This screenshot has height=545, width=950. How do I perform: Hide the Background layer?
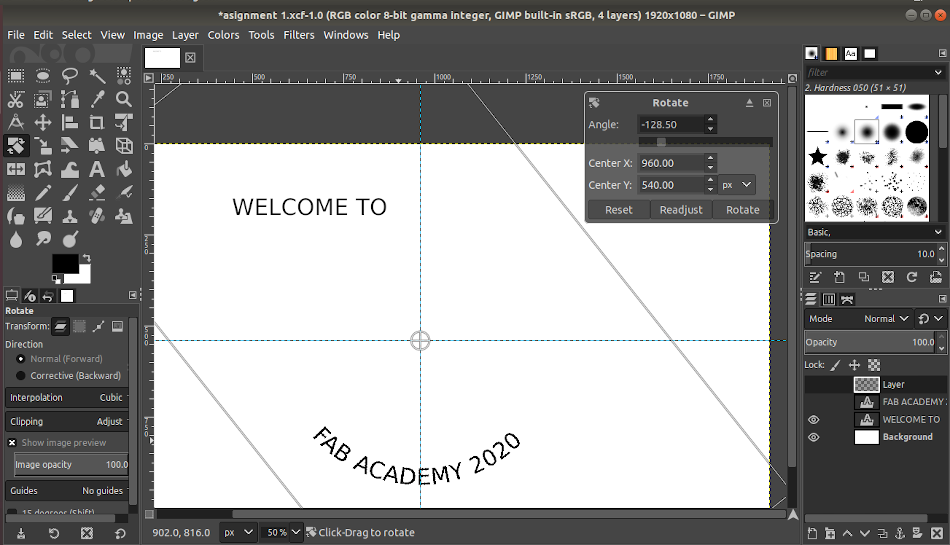coord(814,437)
